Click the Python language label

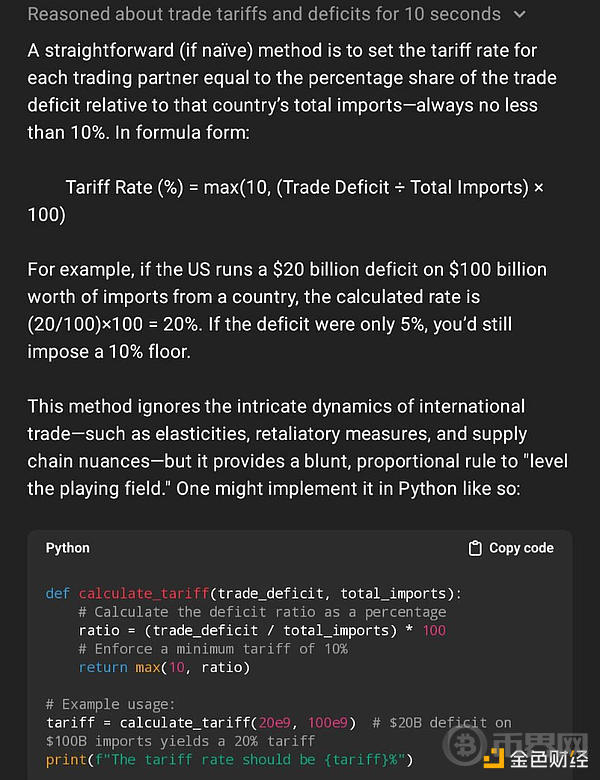(68, 548)
